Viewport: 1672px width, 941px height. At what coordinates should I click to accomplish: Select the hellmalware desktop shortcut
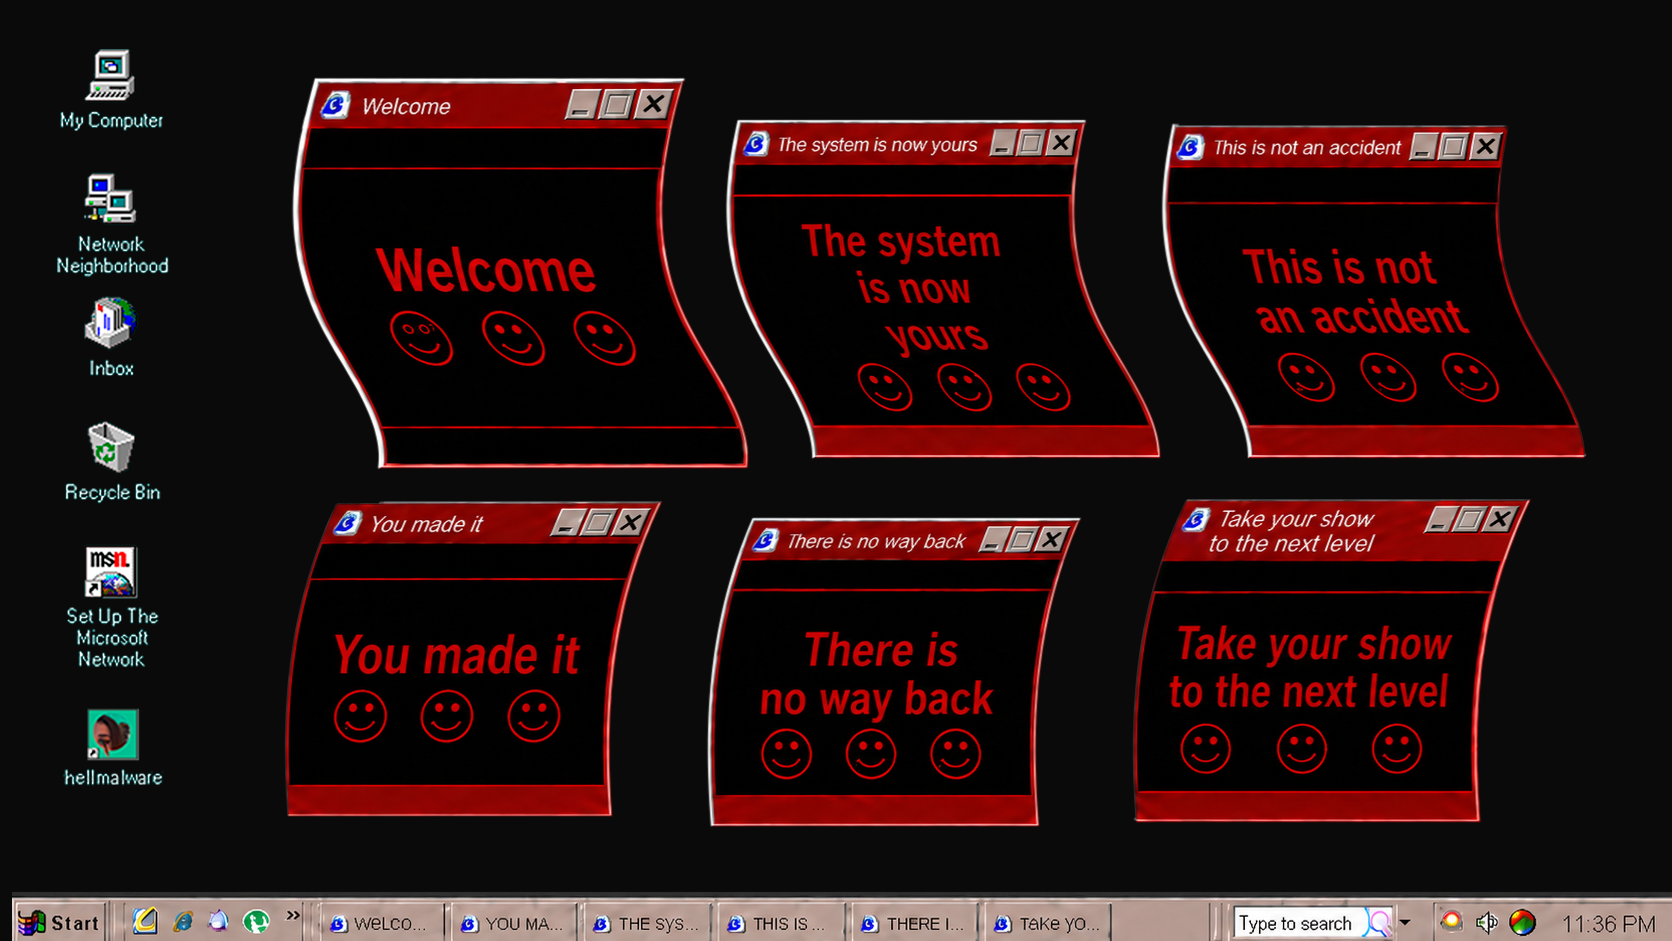click(112, 747)
